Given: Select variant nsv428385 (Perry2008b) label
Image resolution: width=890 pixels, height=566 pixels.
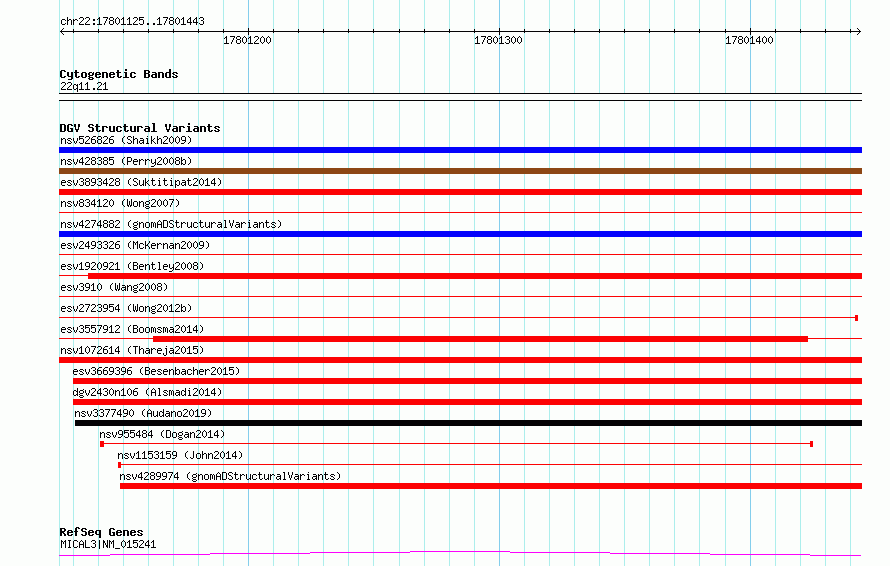Looking at the screenshot, I should 126,161.
